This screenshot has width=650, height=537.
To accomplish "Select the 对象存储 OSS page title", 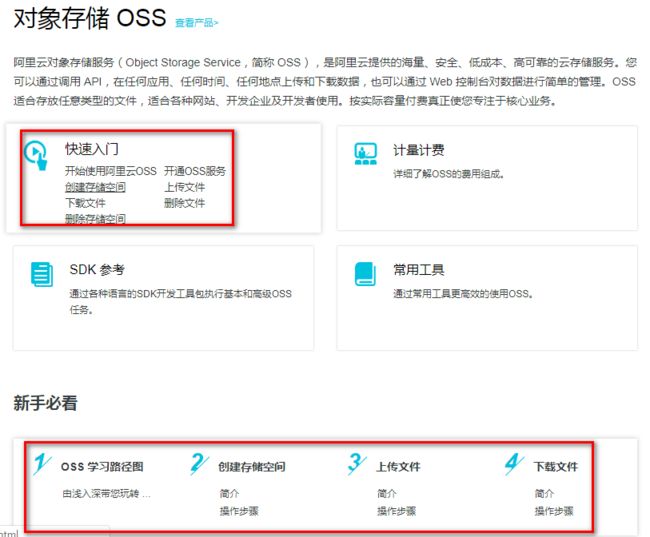I will [90, 18].
